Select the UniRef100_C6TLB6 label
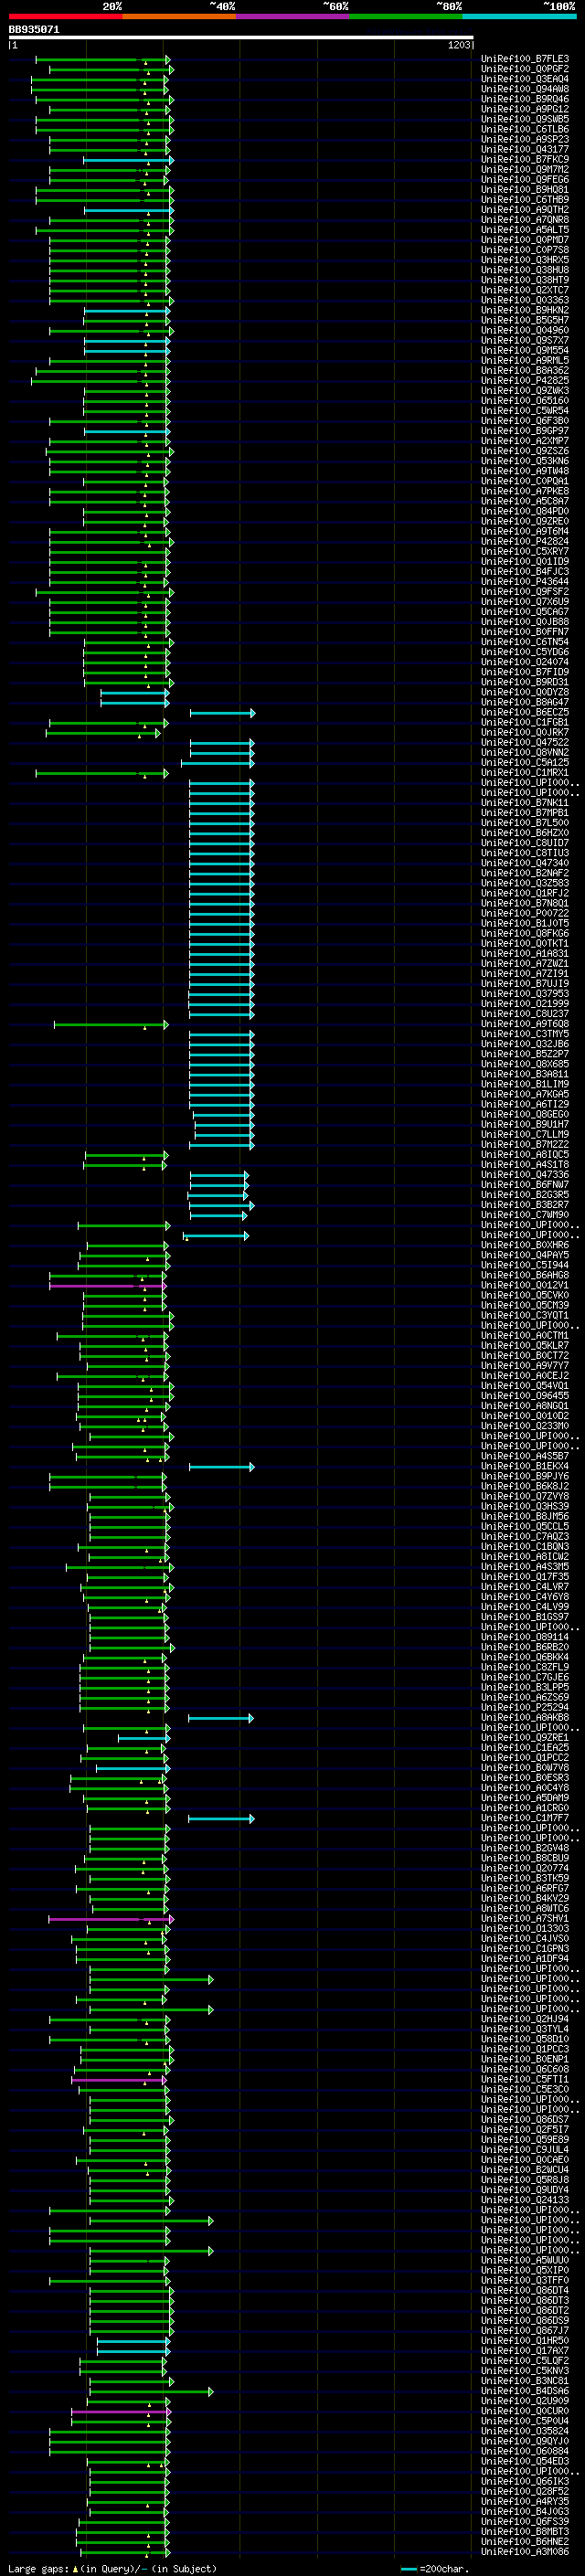The height and width of the screenshot is (2576, 585). [524, 129]
